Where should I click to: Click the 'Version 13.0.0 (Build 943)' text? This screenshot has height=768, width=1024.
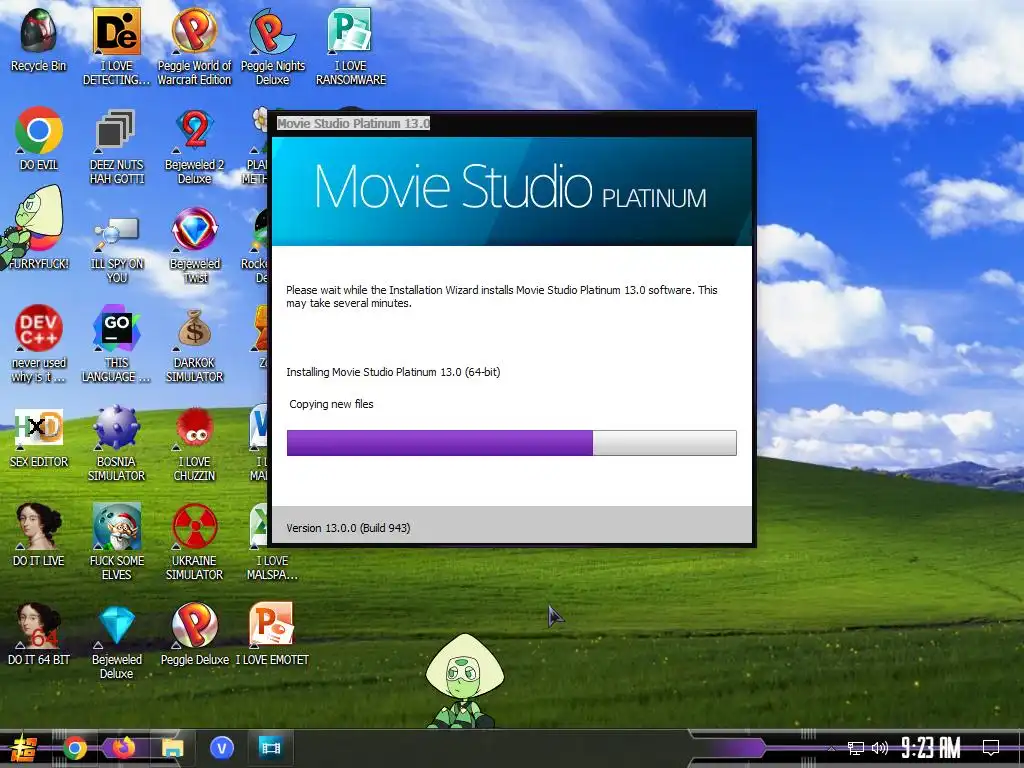click(x=348, y=528)
